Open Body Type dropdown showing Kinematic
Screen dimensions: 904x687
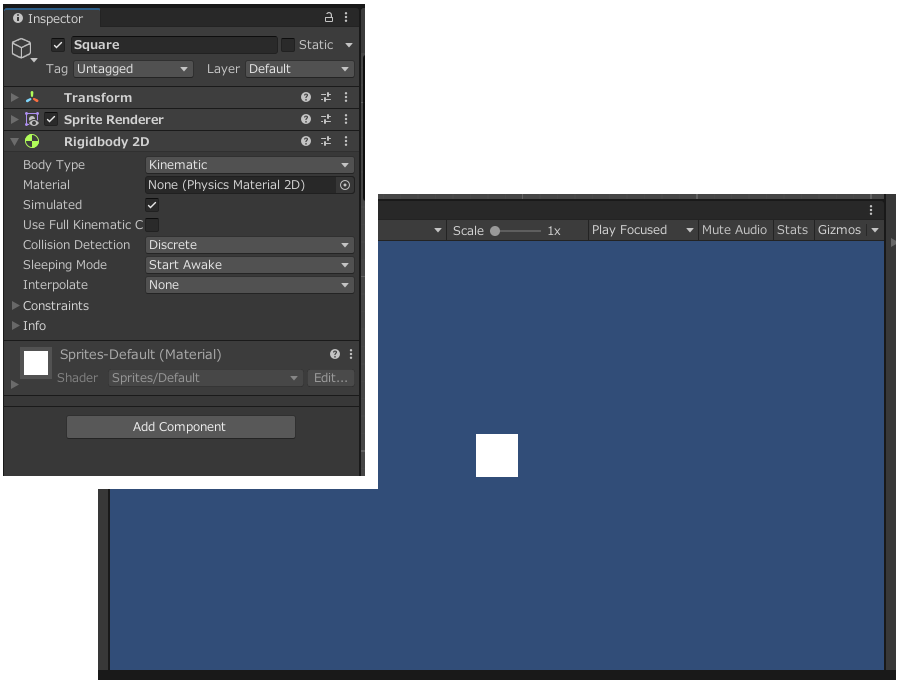click(250, 165)
